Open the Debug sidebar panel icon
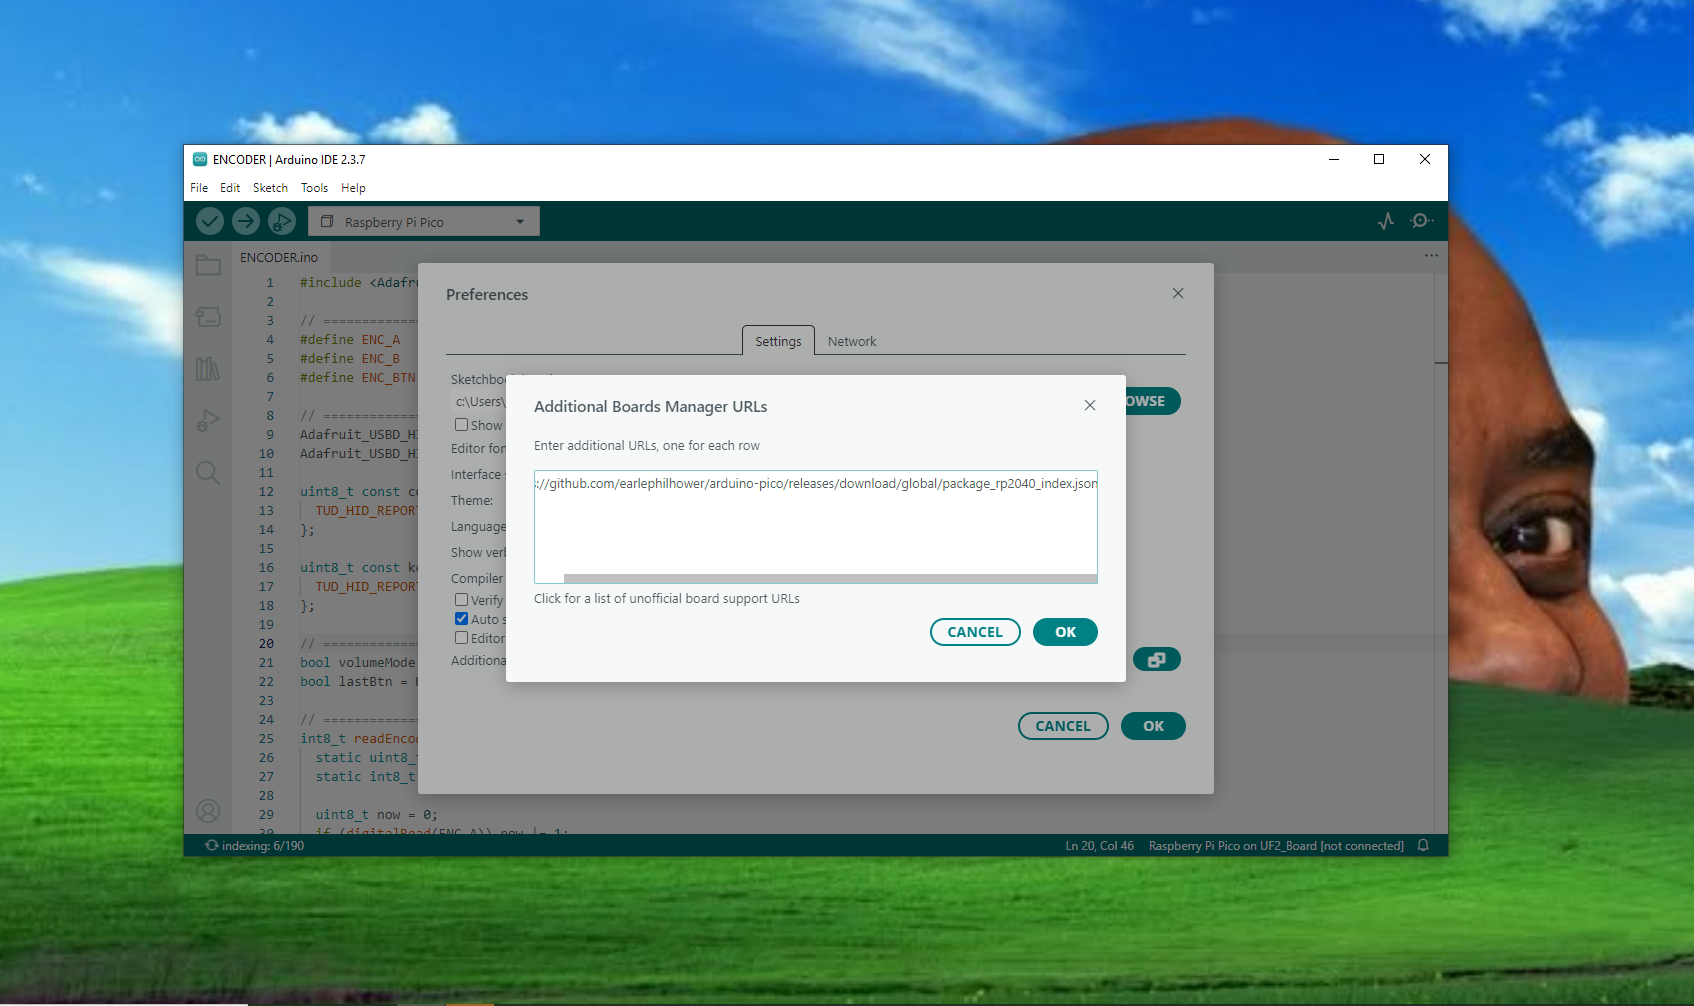The image size is (1694, 1006). pyautogui.click(x=208, y=421)
